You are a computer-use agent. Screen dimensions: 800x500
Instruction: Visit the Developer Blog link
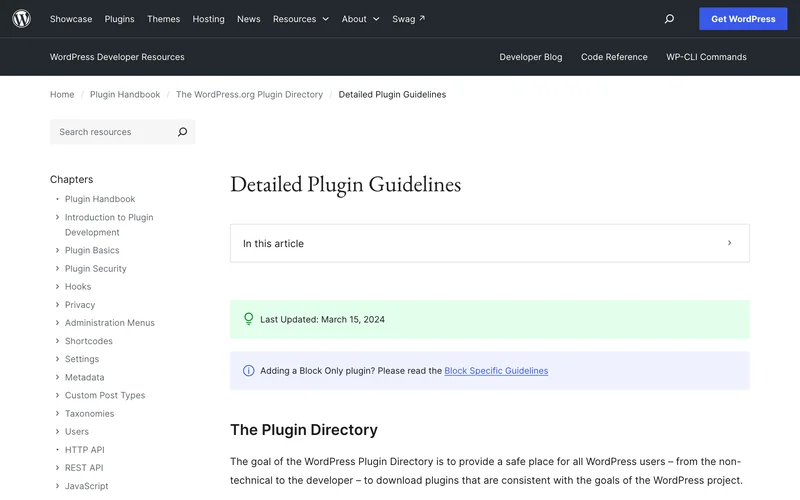coord(531,57)
